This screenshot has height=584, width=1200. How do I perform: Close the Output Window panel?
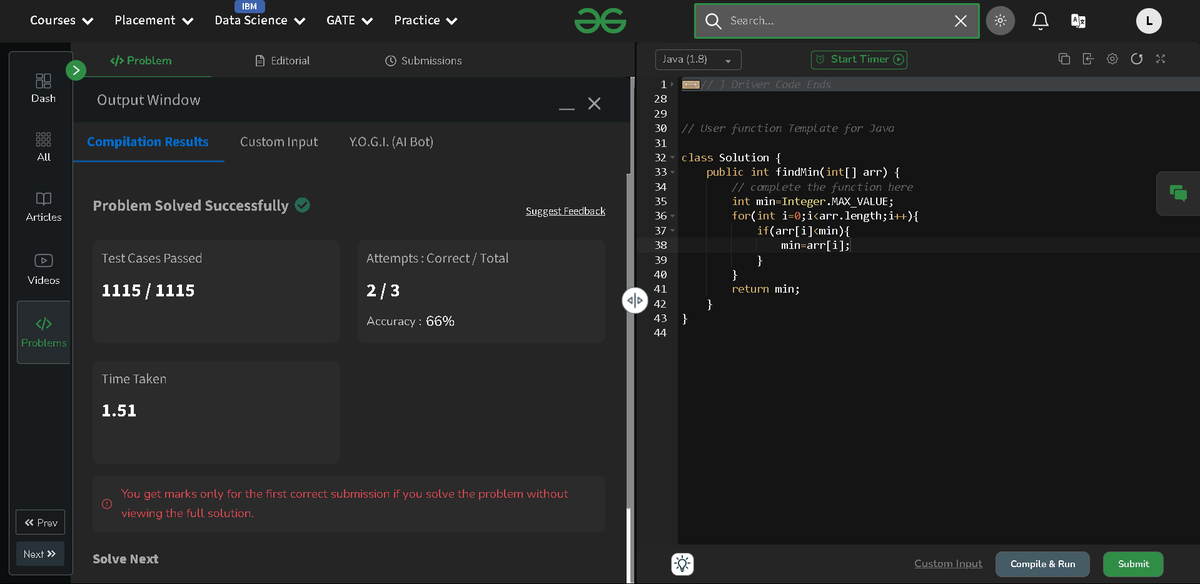click(x=594, y=103)
